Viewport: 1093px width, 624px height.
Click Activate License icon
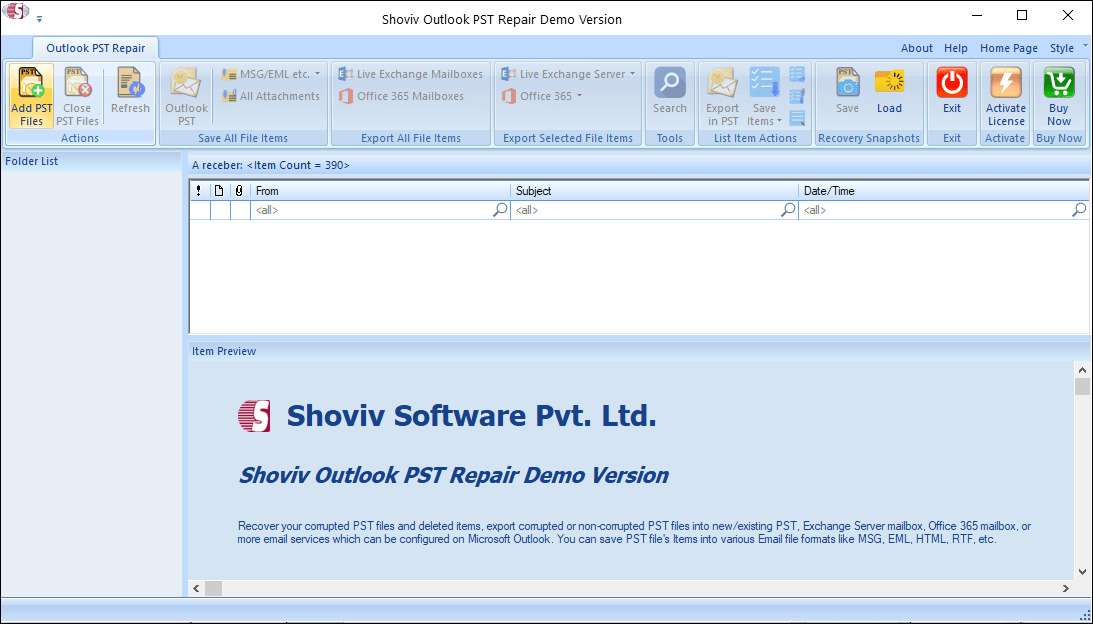click(1006, 83)
